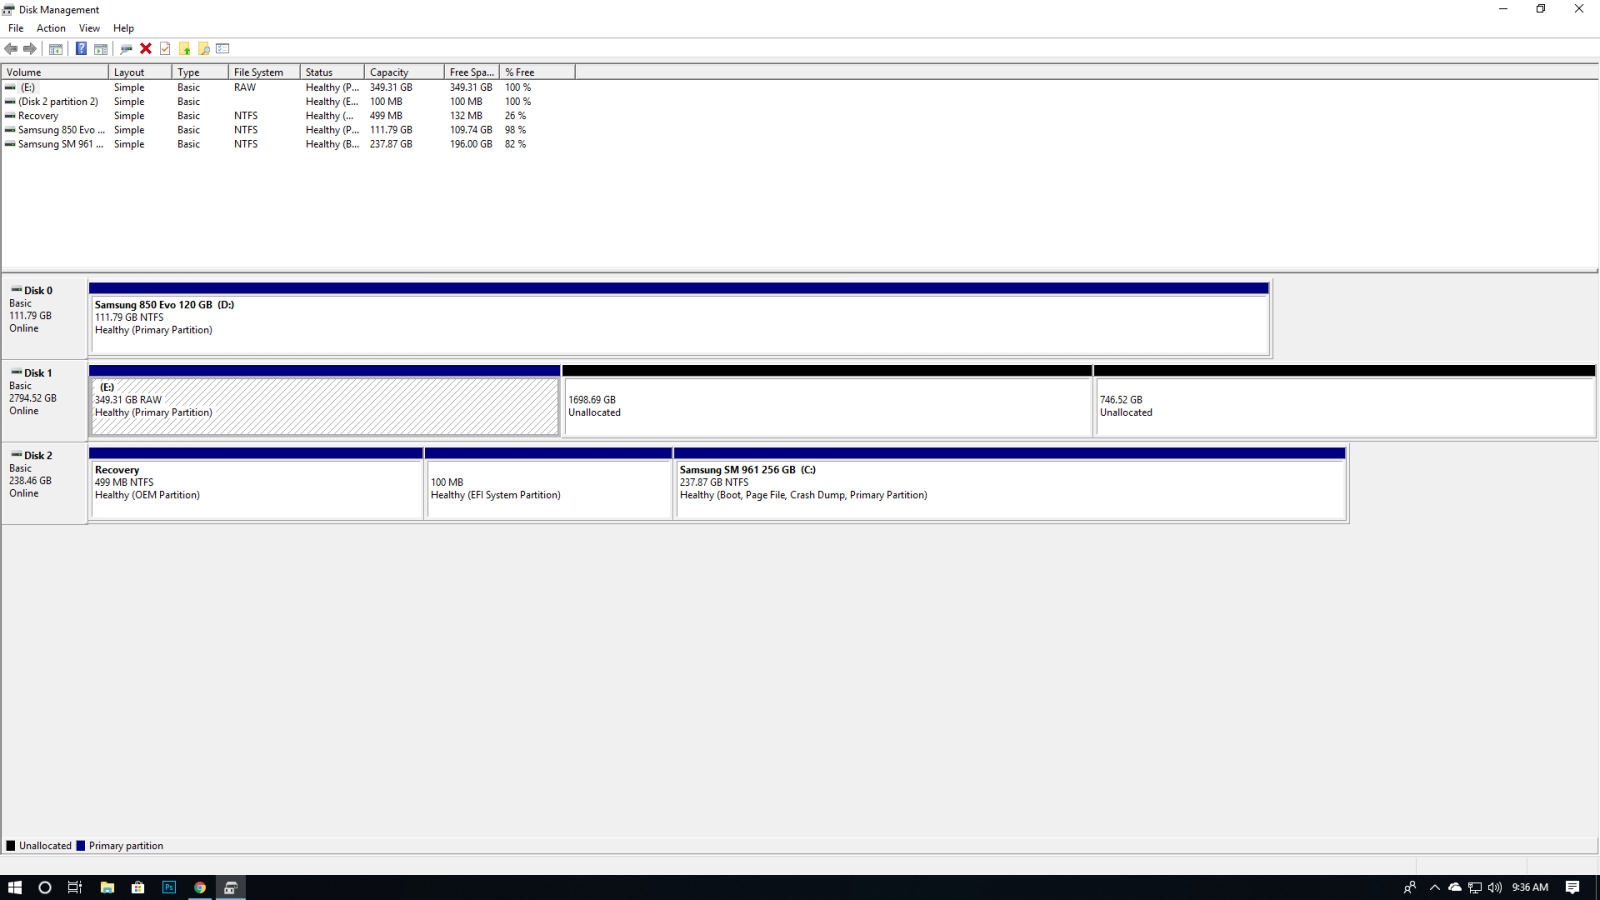1600x900 pixels.
Task: Click the folder with magnifier toolbar icon
Action: pyautogui.click(x=204, y=48)
